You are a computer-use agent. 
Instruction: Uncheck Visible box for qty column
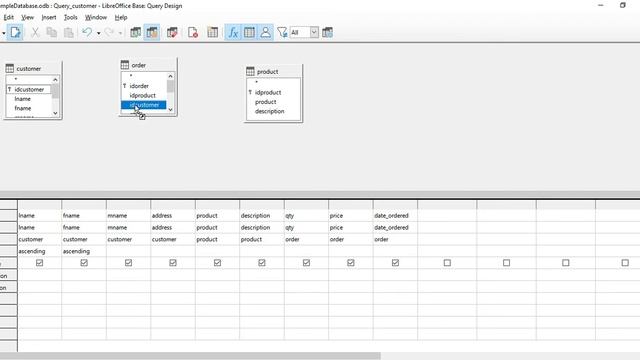point(307,263)
